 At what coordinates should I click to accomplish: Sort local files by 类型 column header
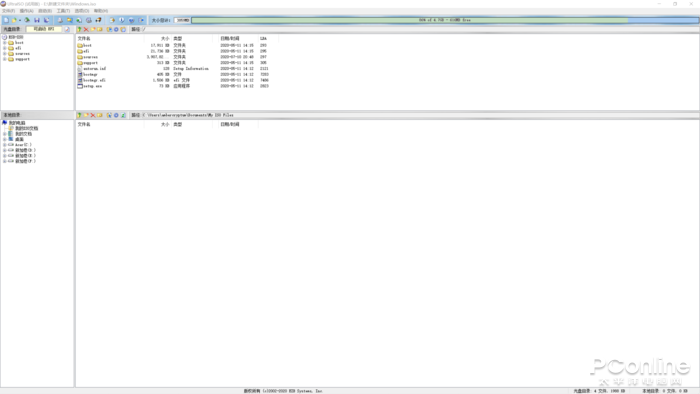[192, 124]
